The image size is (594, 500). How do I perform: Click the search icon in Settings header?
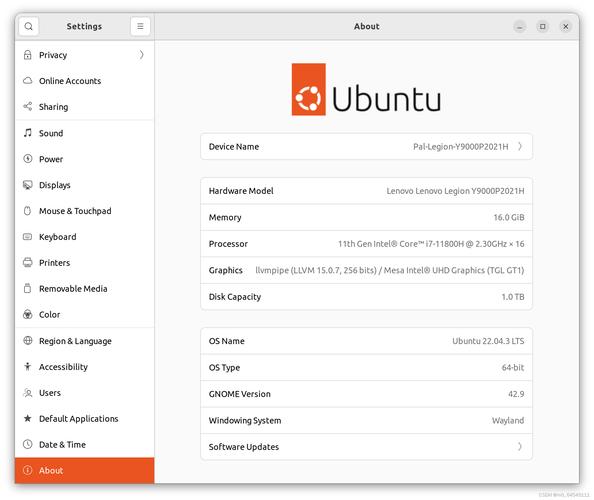[x=28, y=26]
